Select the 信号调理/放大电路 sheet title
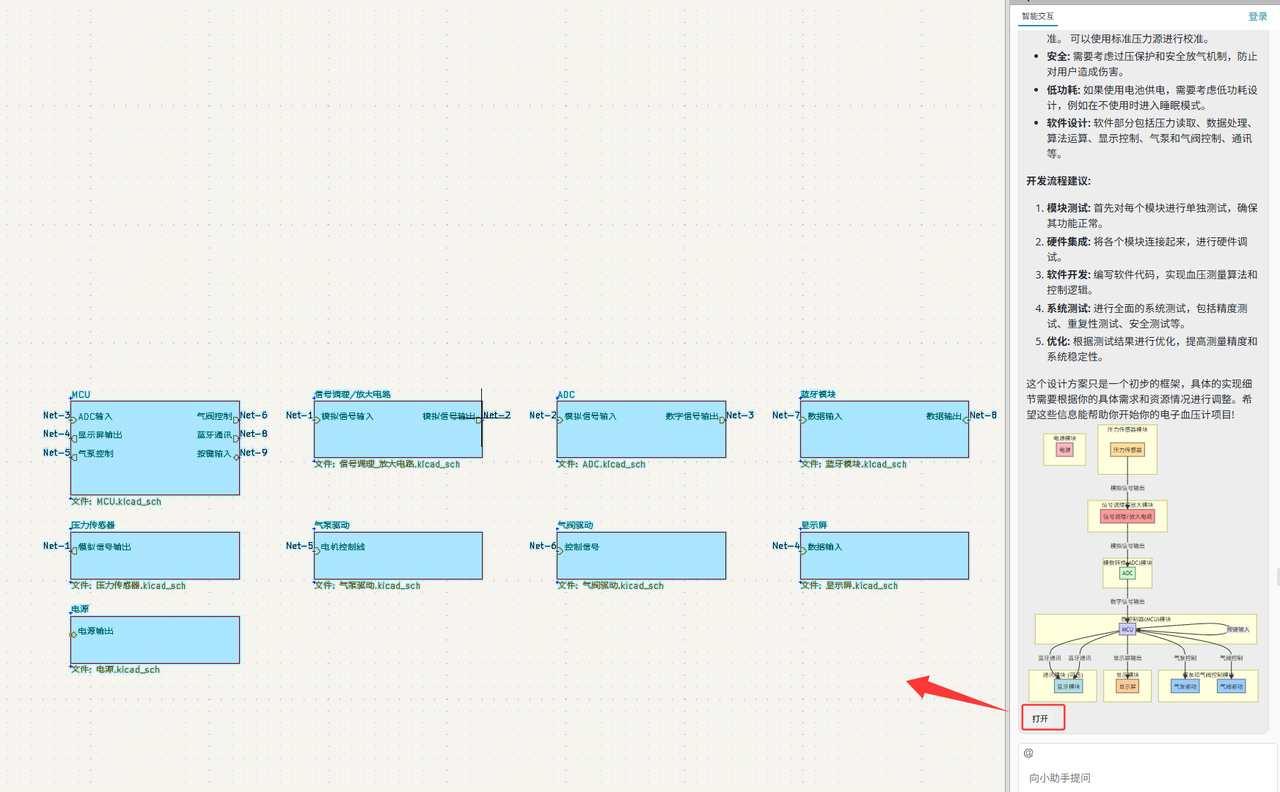The image size is (1280, 792). 352,395
